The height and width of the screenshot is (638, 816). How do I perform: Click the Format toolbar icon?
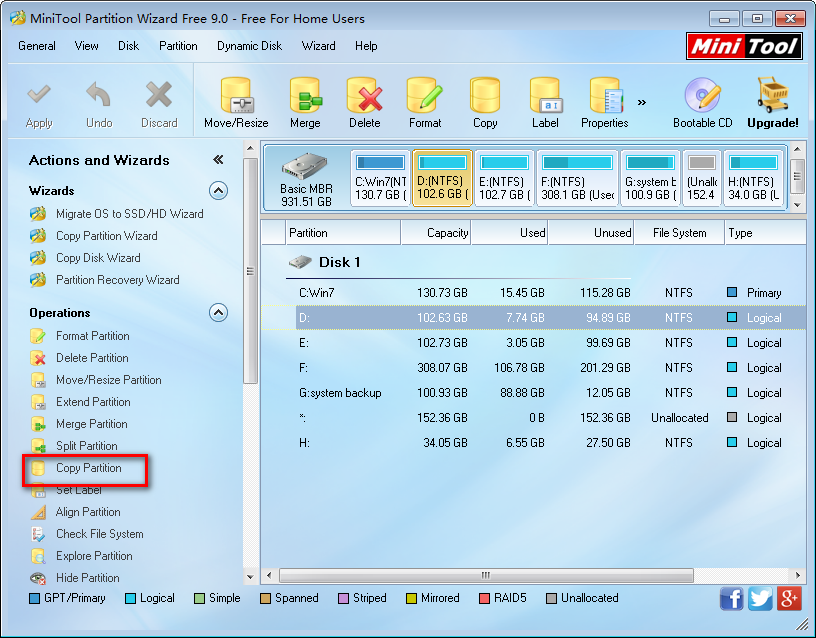pos(425,104)
